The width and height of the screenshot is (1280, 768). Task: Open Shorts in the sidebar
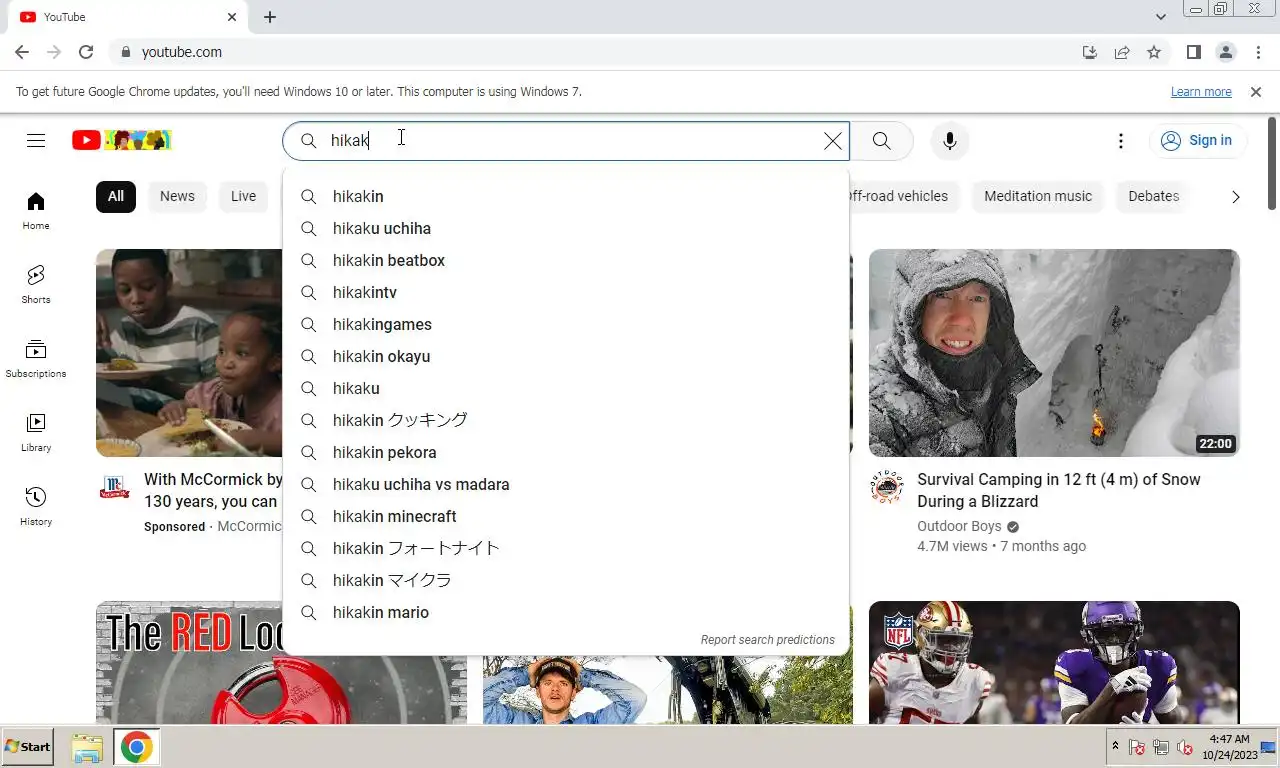click(x=36, y=284)
